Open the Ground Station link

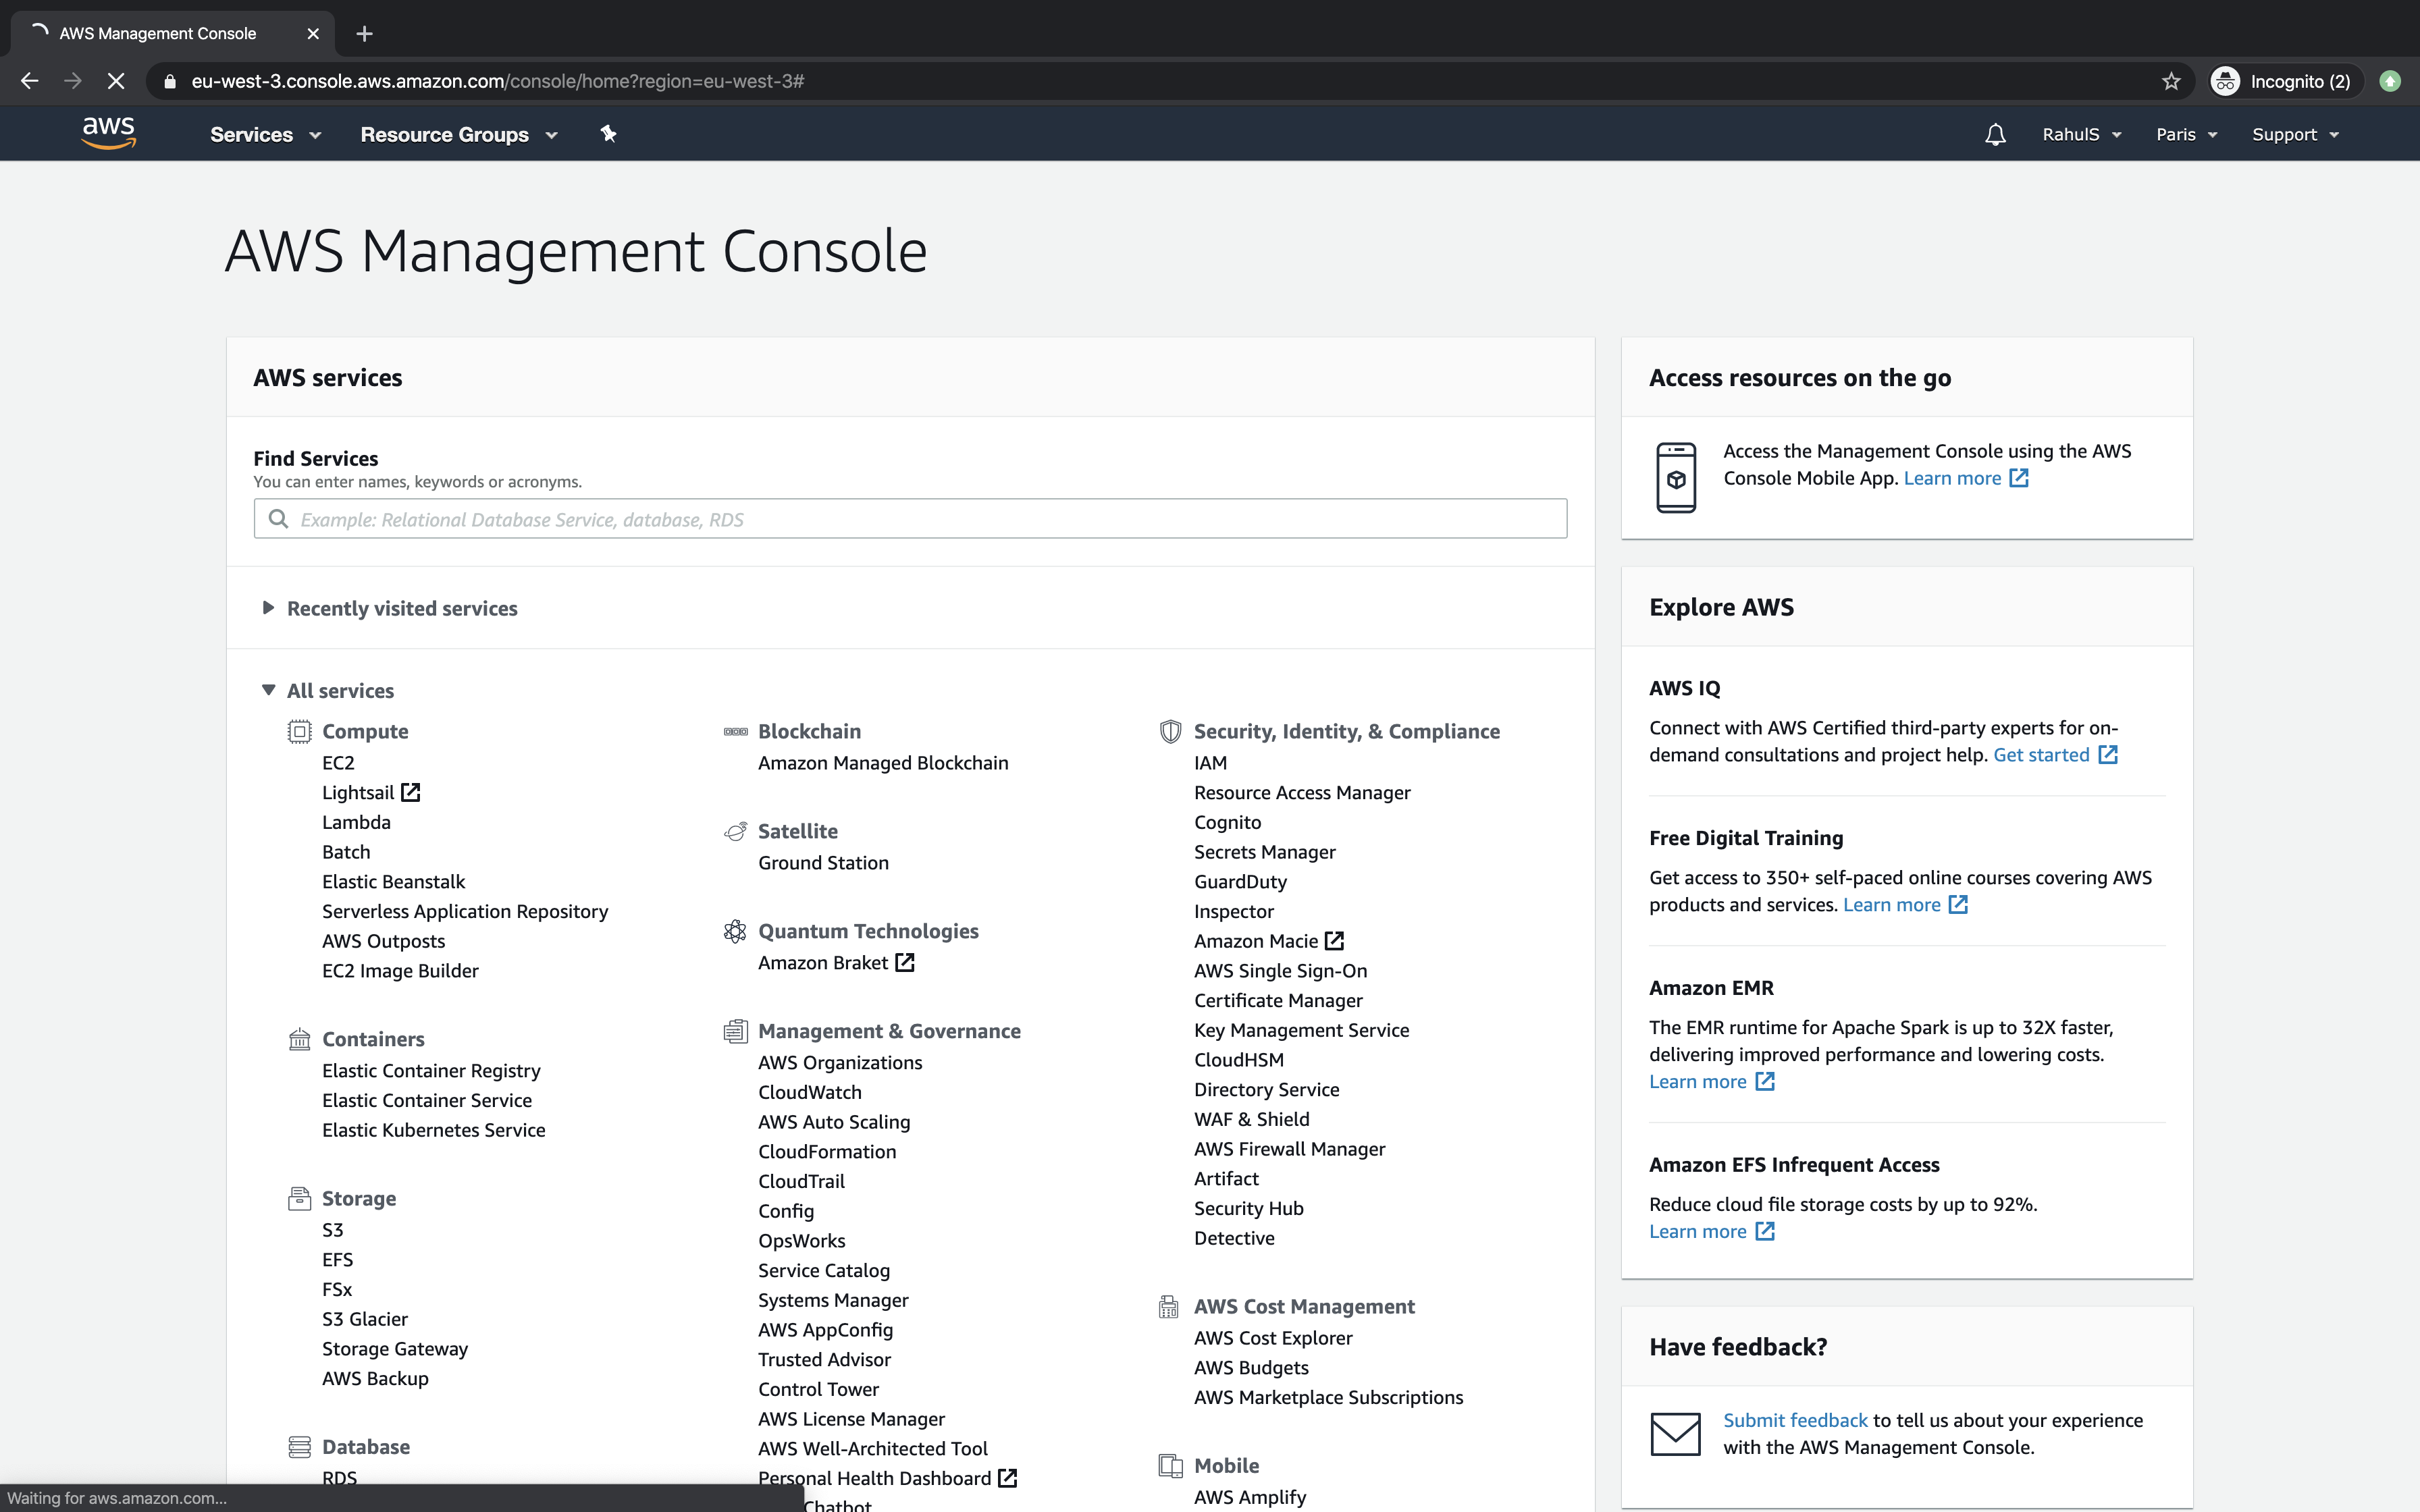[823, 862]
